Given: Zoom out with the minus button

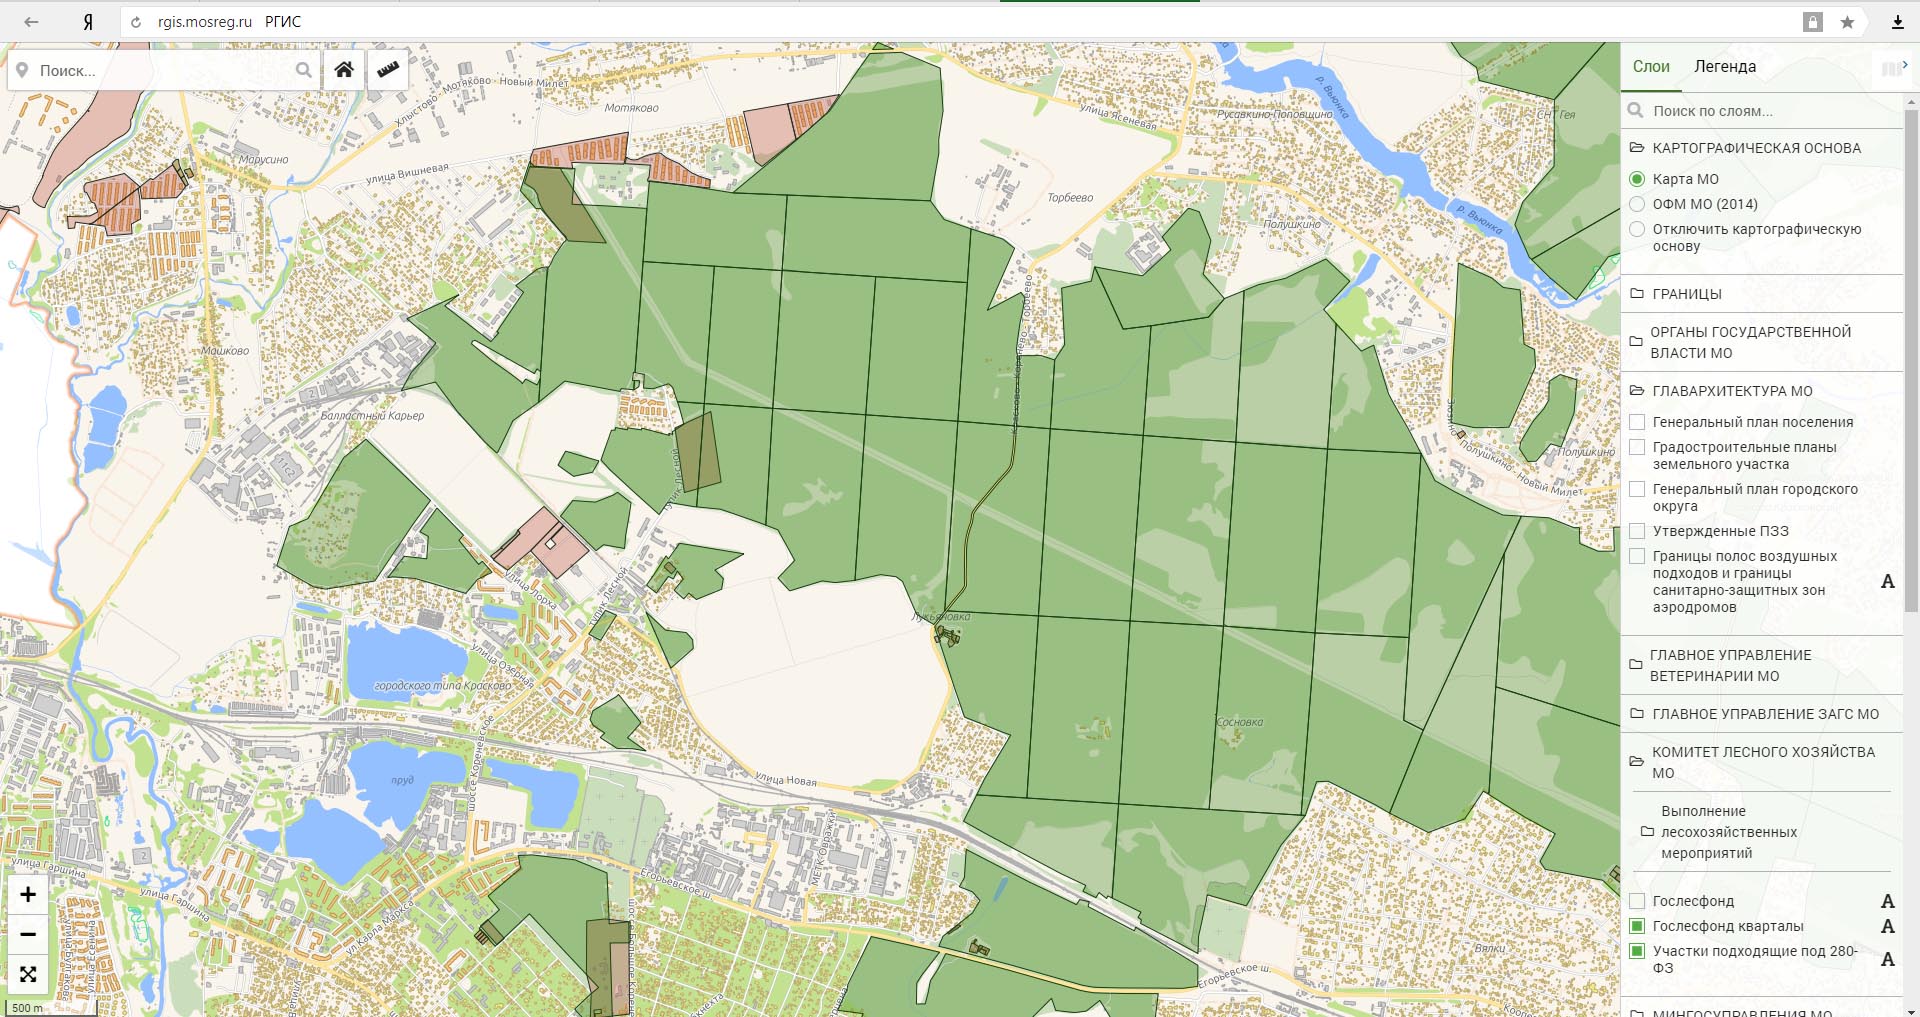Looking at the screenshot, I should [28, 935].
